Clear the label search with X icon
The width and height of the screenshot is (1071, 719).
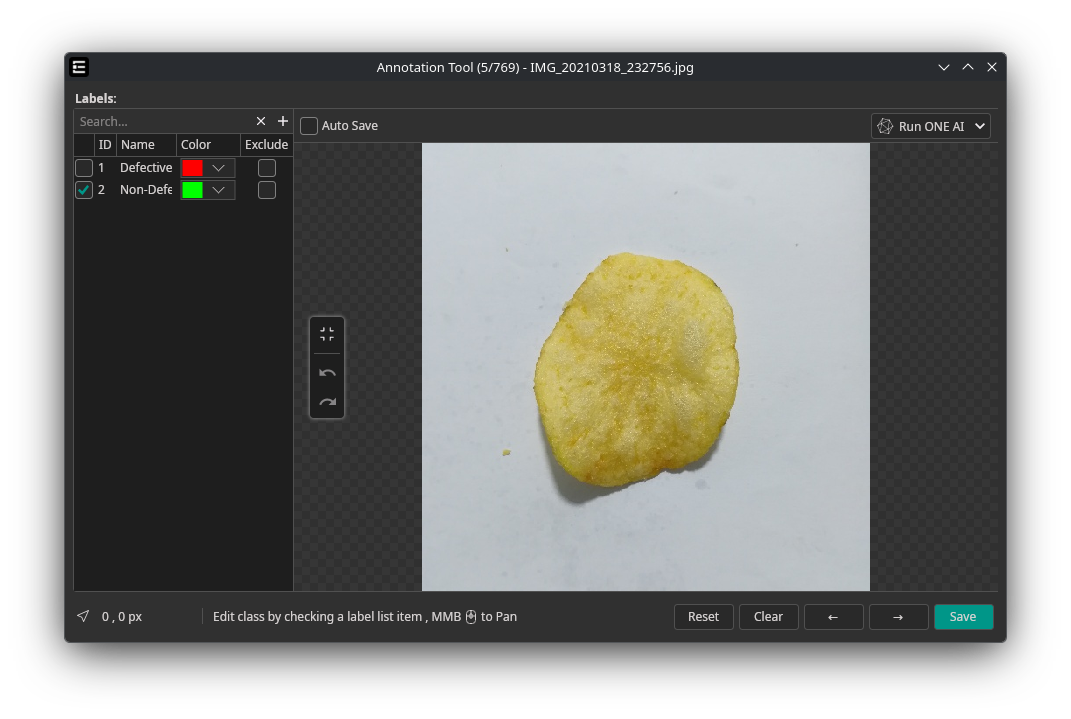(261, 121)
